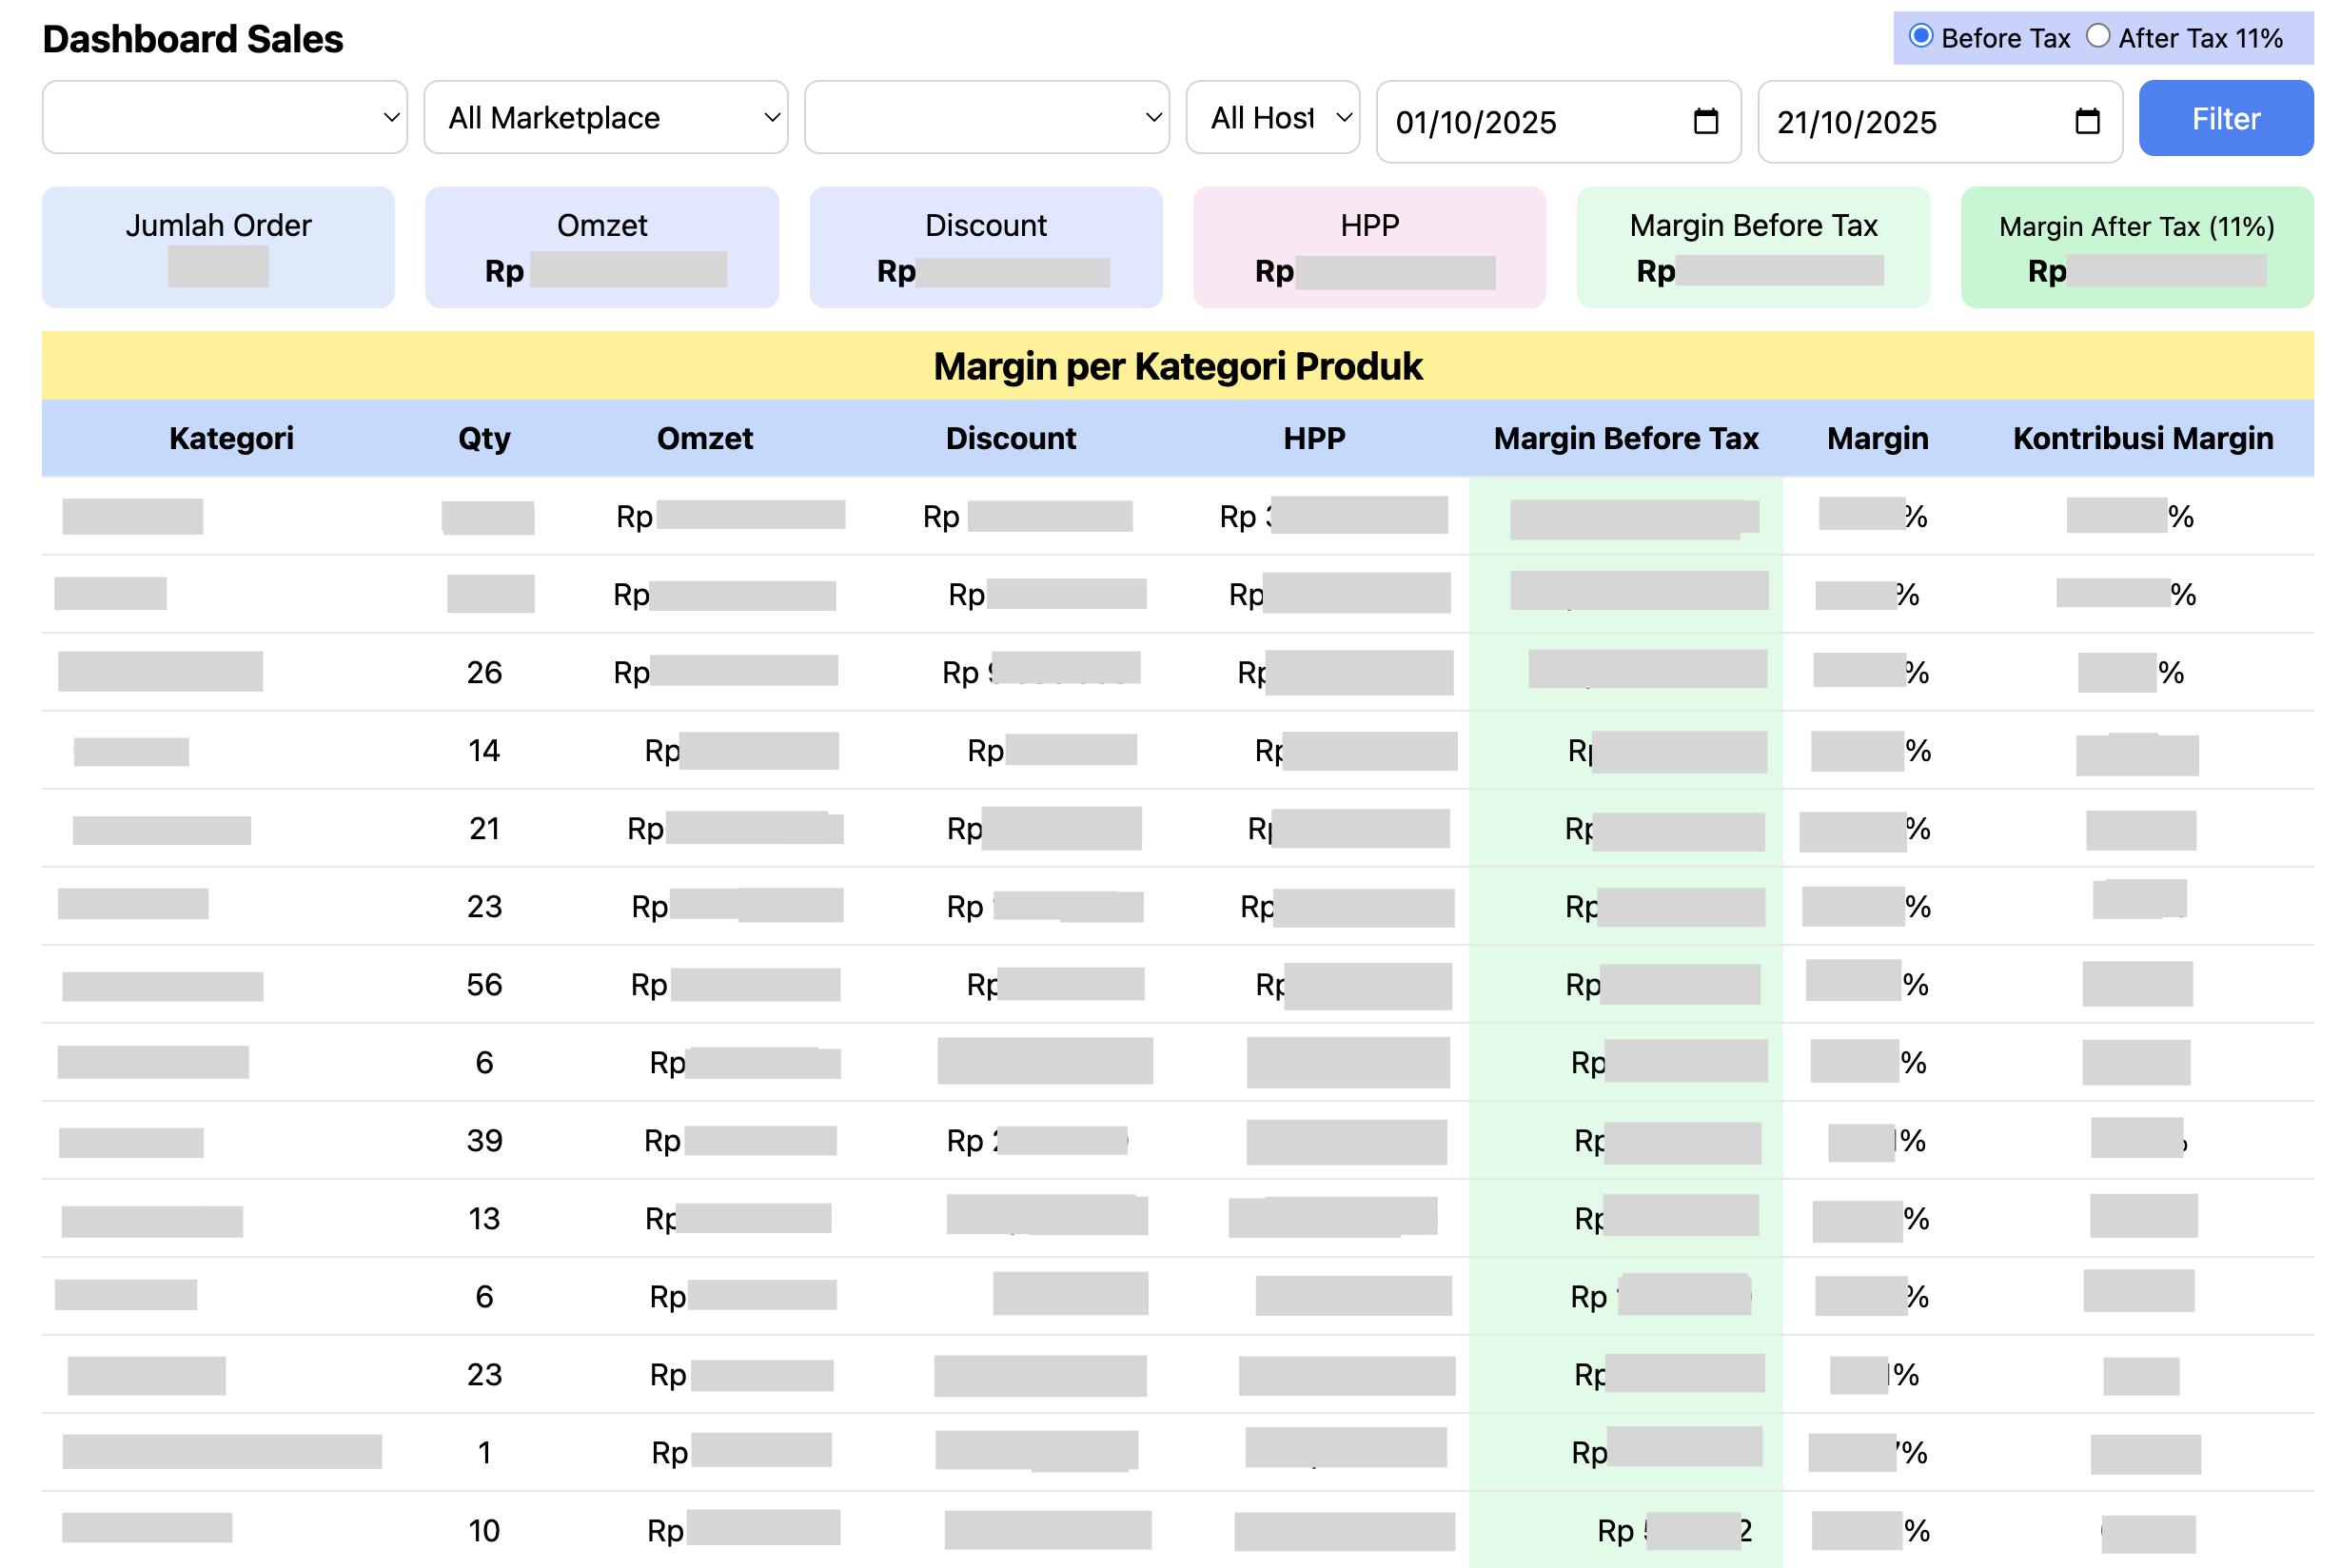Open the All Marketplace dropdown
The width and height of the screenshot is (2341, 1568).
click(604, 117)
